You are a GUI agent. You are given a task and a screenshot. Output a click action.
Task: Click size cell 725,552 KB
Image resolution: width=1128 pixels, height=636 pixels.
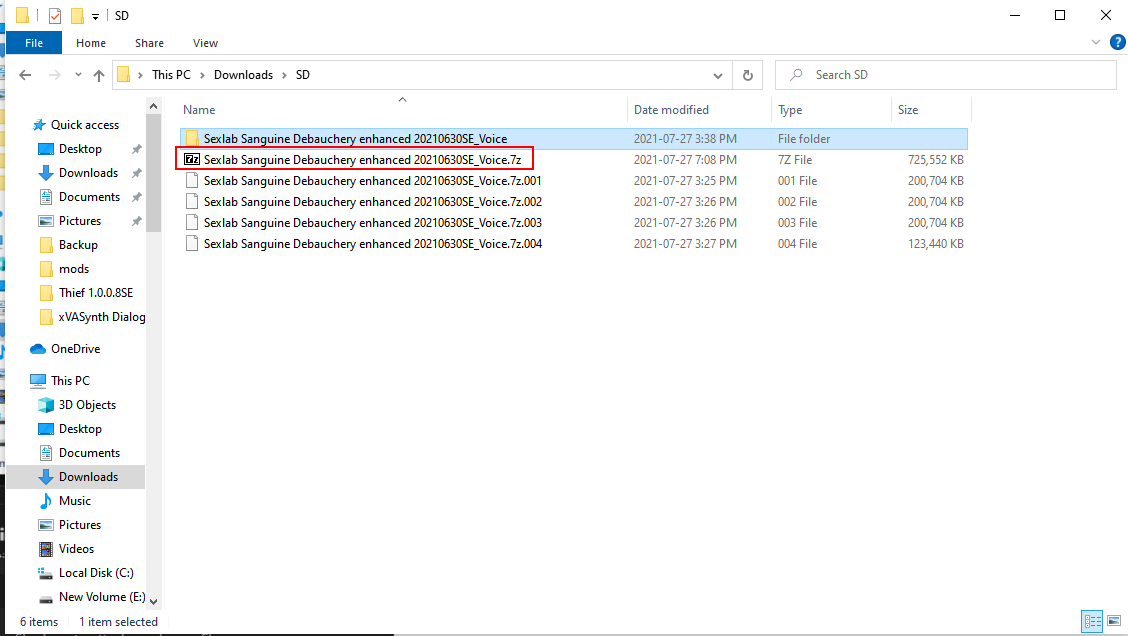pos(935,160)
